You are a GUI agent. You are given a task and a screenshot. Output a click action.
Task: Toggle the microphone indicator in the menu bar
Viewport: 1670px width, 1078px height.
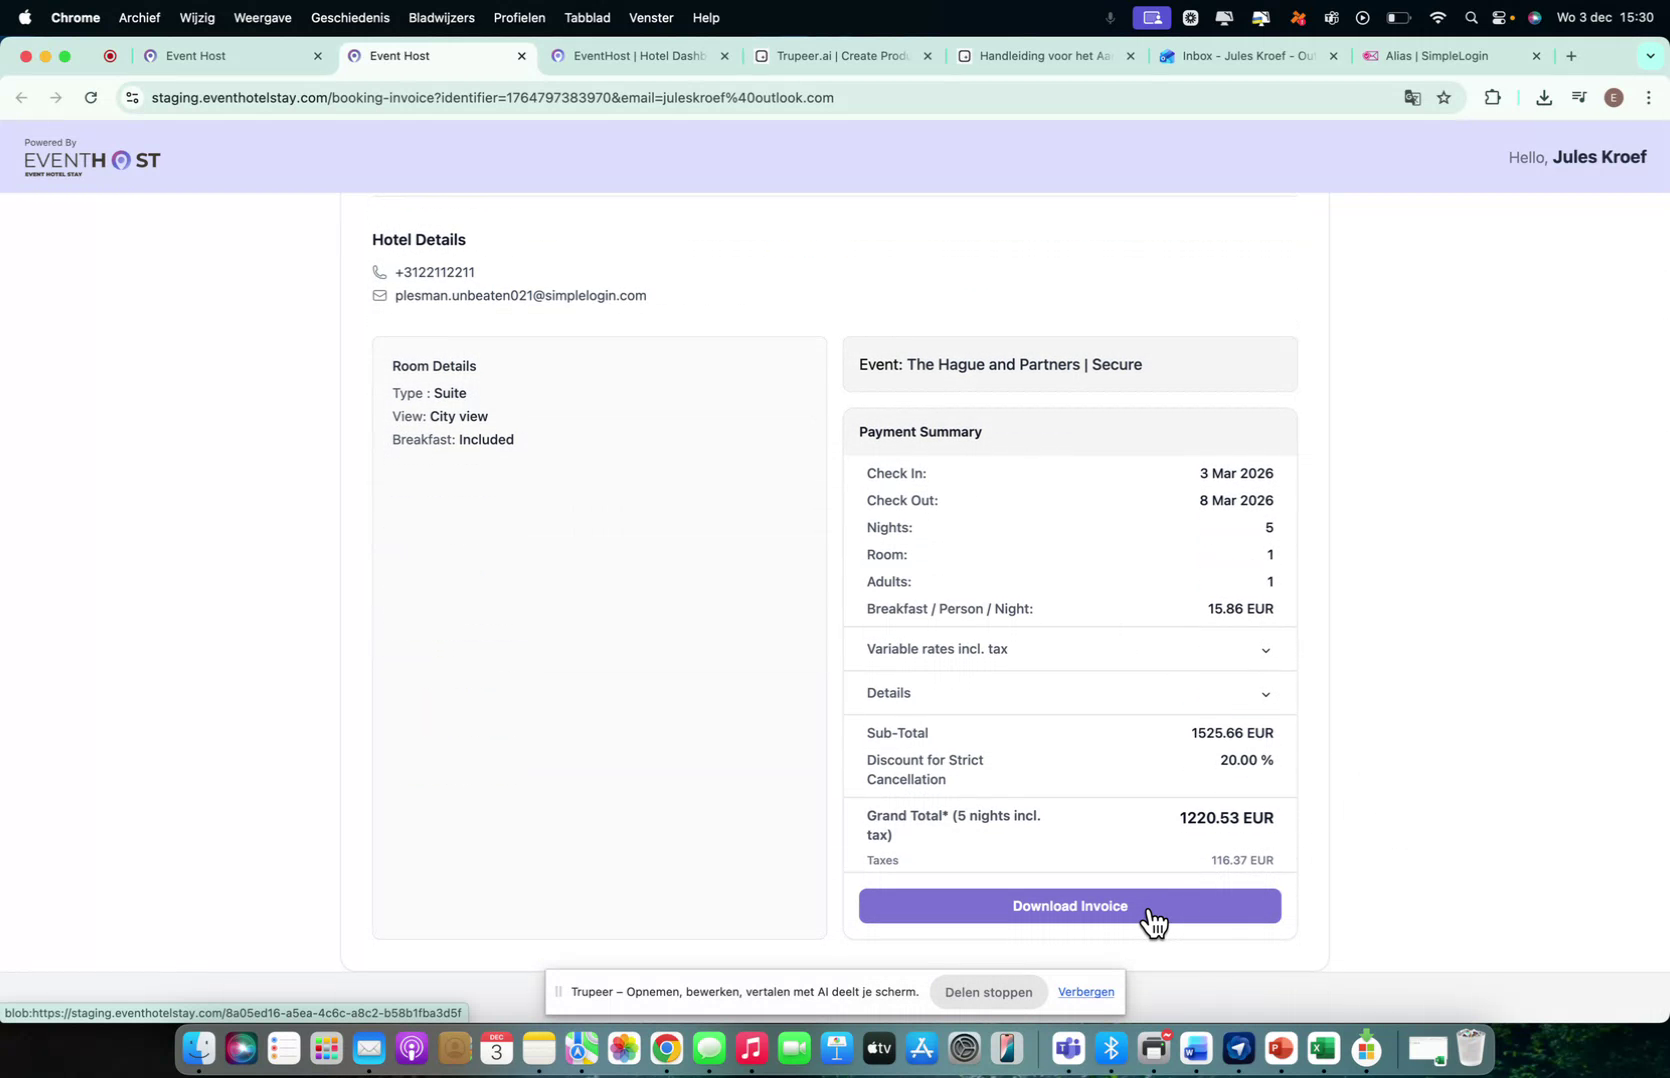1110,17
